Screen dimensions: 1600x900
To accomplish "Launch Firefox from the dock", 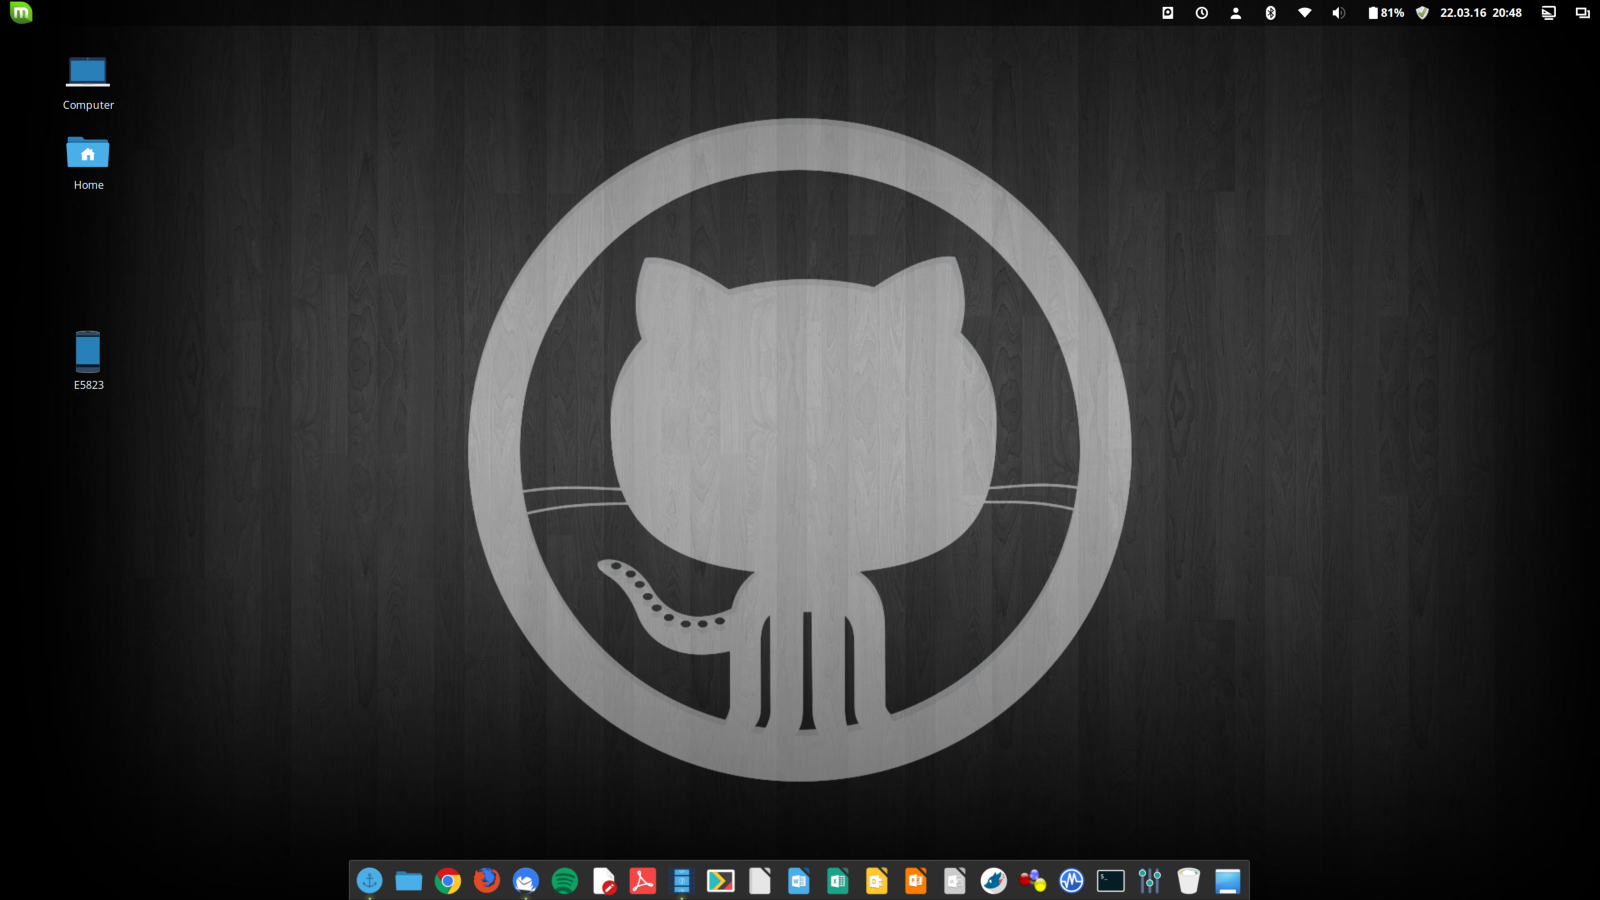I will tap(487, 881).
